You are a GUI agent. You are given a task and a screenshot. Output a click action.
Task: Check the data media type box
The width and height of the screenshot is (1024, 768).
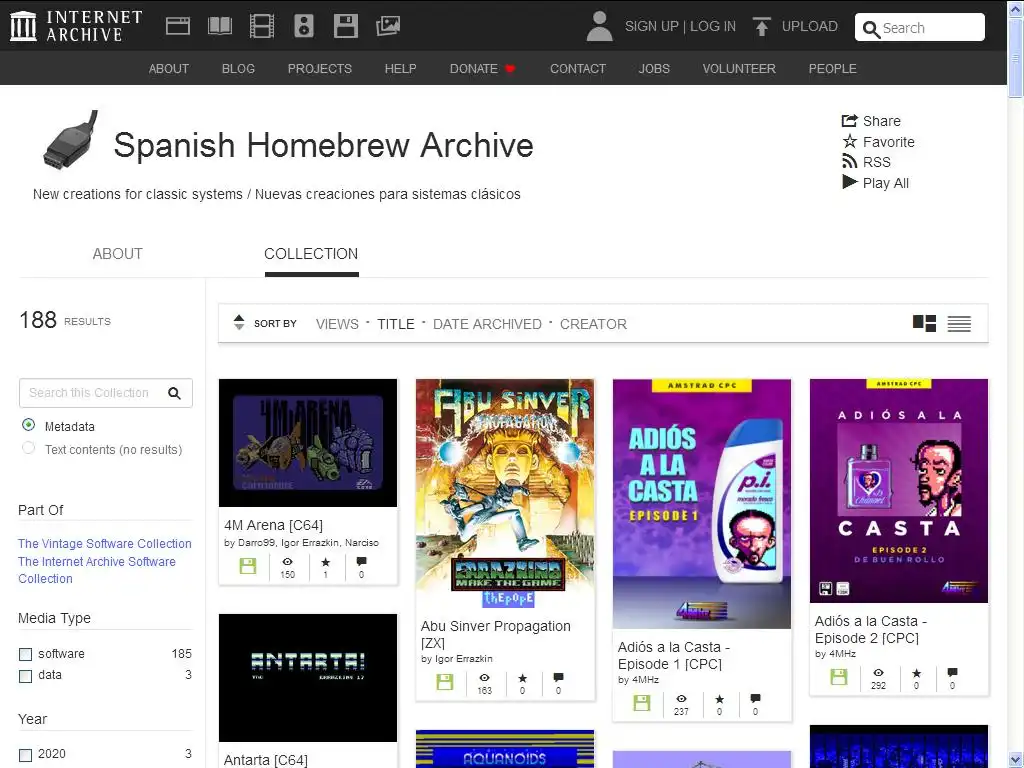[x=25, y=676]
